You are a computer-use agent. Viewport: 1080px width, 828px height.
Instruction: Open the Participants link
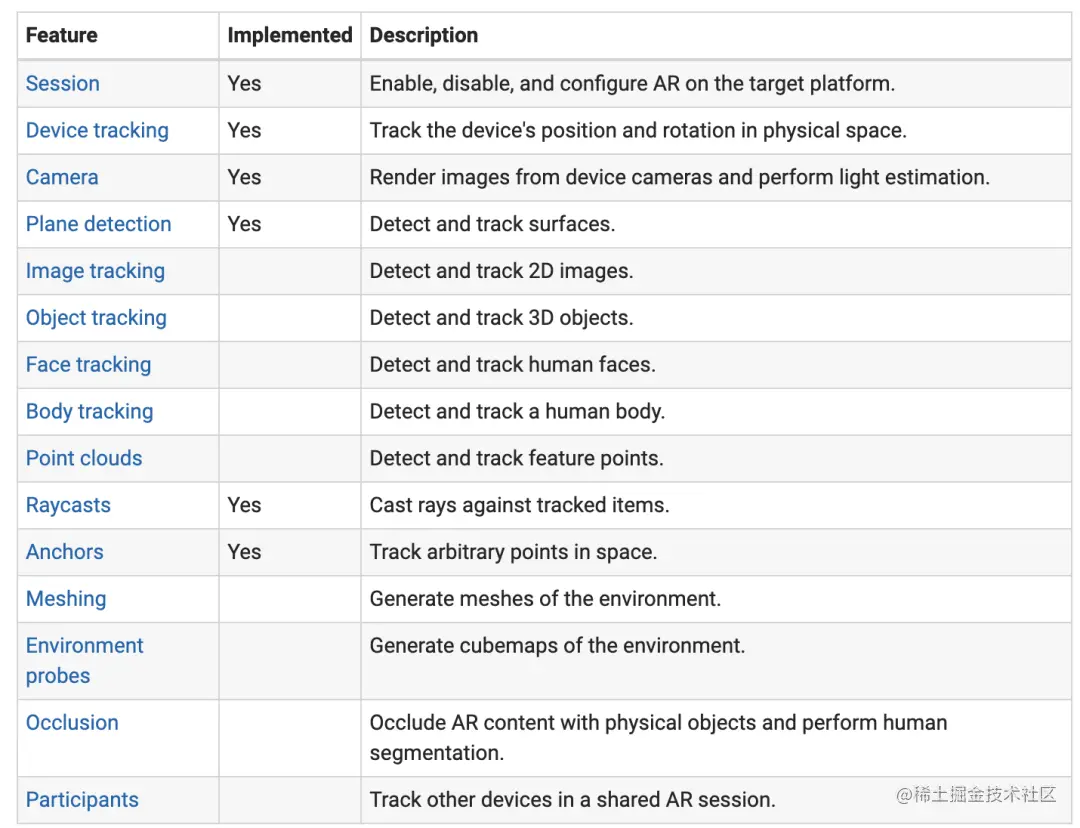[82, 800]
